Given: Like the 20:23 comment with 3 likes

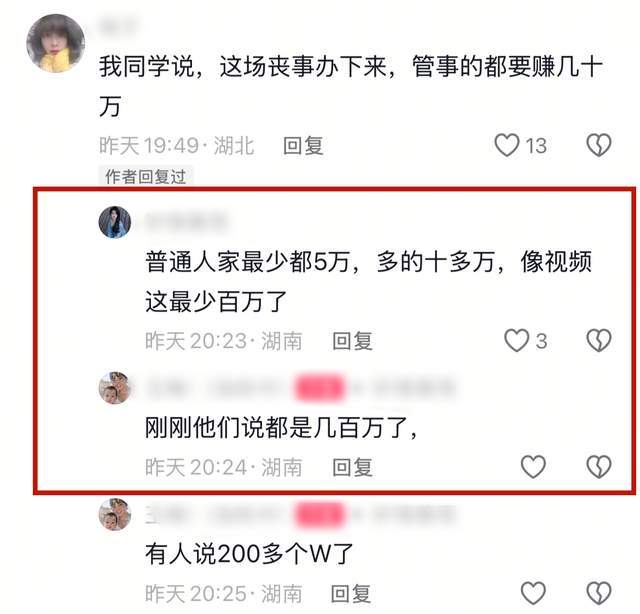Looking at the screenshot, I should pos(517,340).
